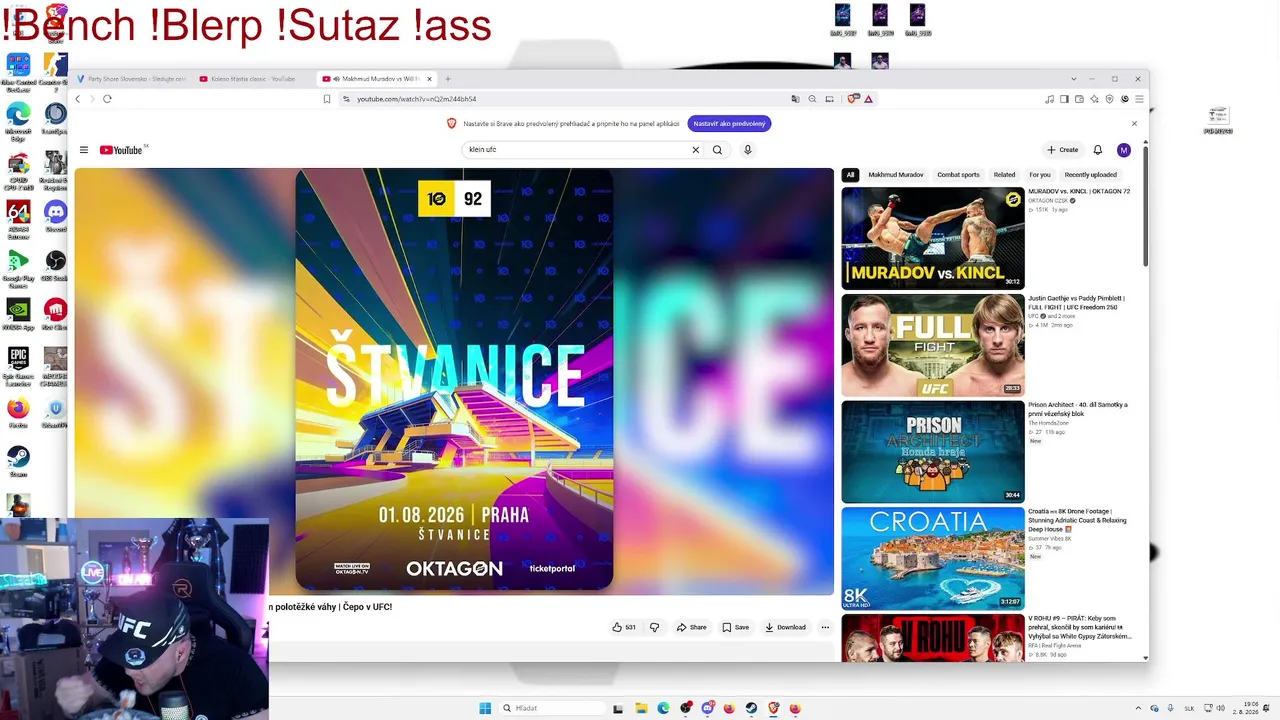
Task: Open Google Play Games shortcut
Action: (18, 268)
